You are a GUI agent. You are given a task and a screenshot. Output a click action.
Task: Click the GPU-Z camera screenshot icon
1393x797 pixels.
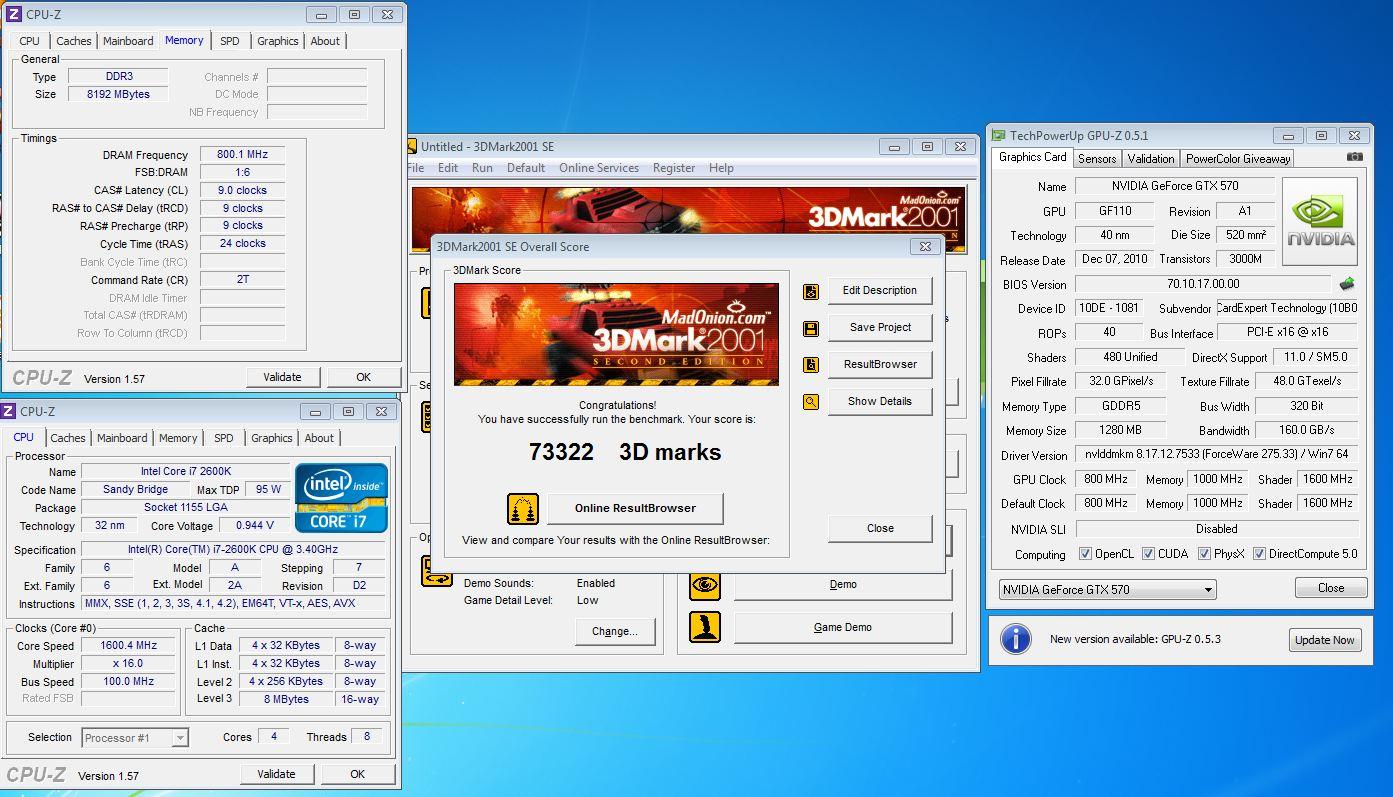1354,157
